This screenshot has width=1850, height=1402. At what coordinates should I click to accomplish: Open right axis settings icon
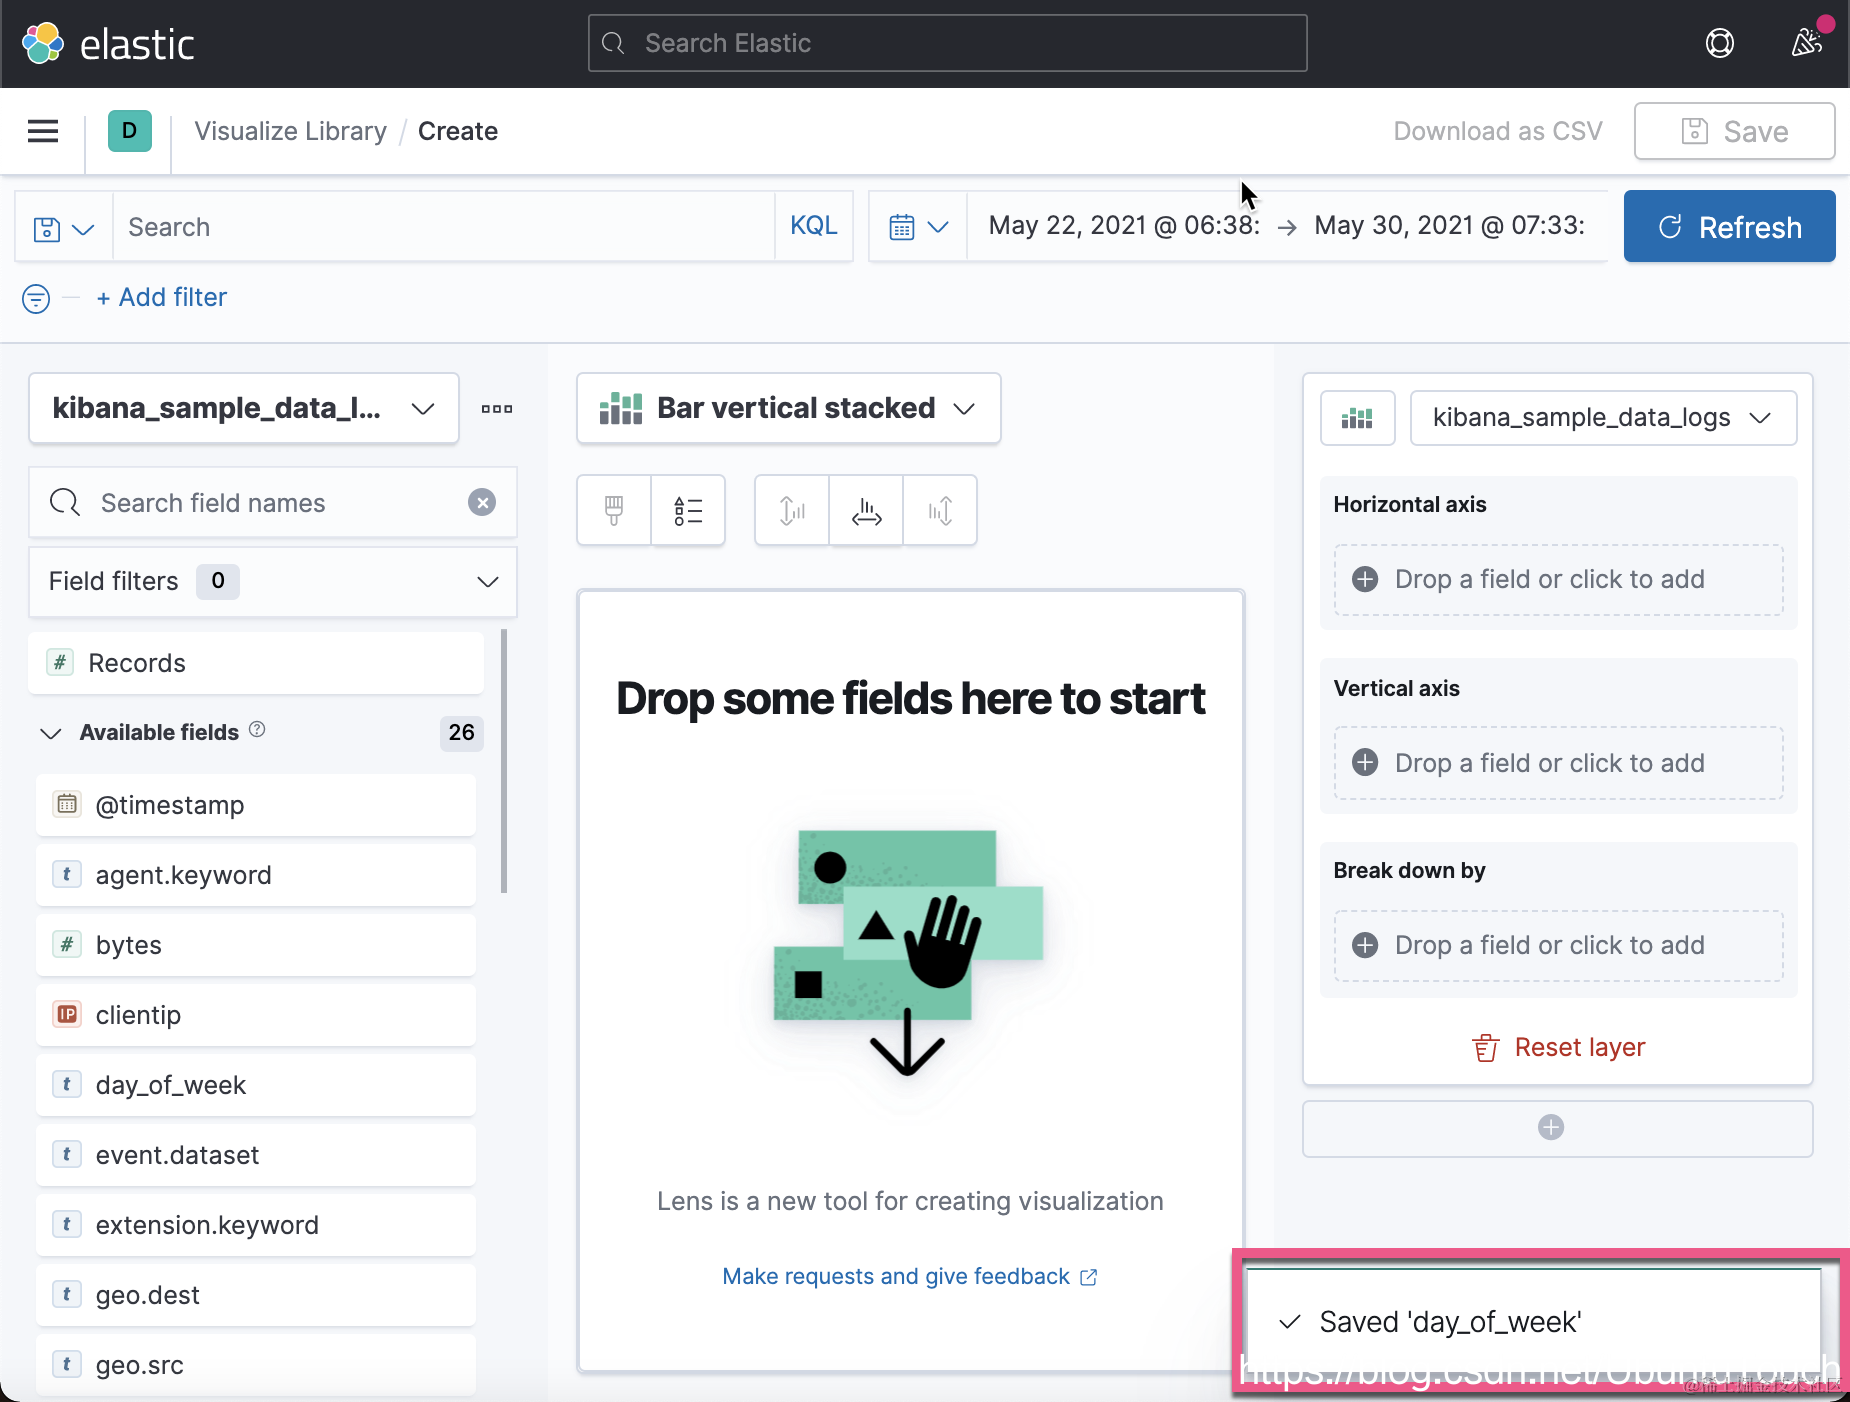pos(940,511)
